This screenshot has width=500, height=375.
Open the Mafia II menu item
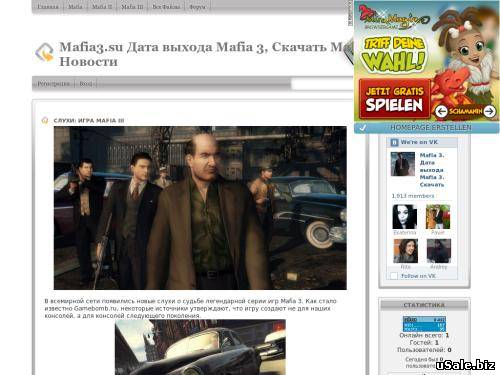(102, 7)
